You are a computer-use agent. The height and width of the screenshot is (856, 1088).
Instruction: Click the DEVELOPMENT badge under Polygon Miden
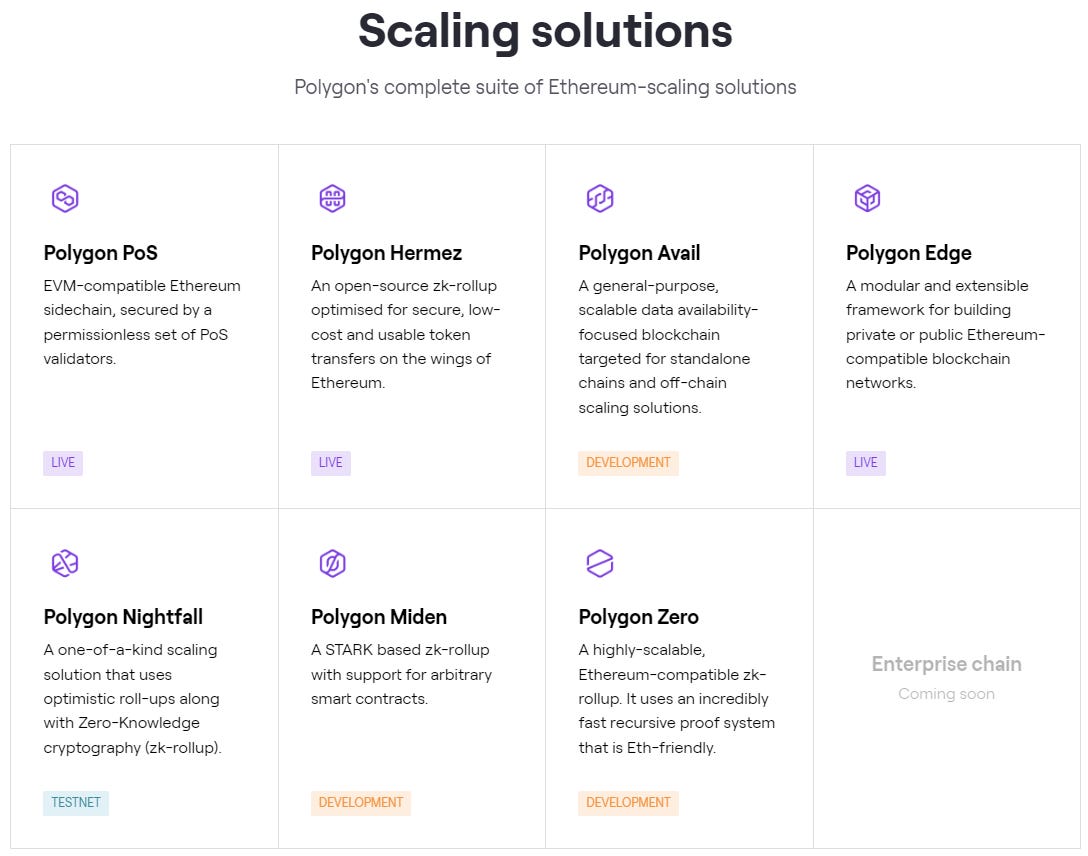click(x=361, y=803)
